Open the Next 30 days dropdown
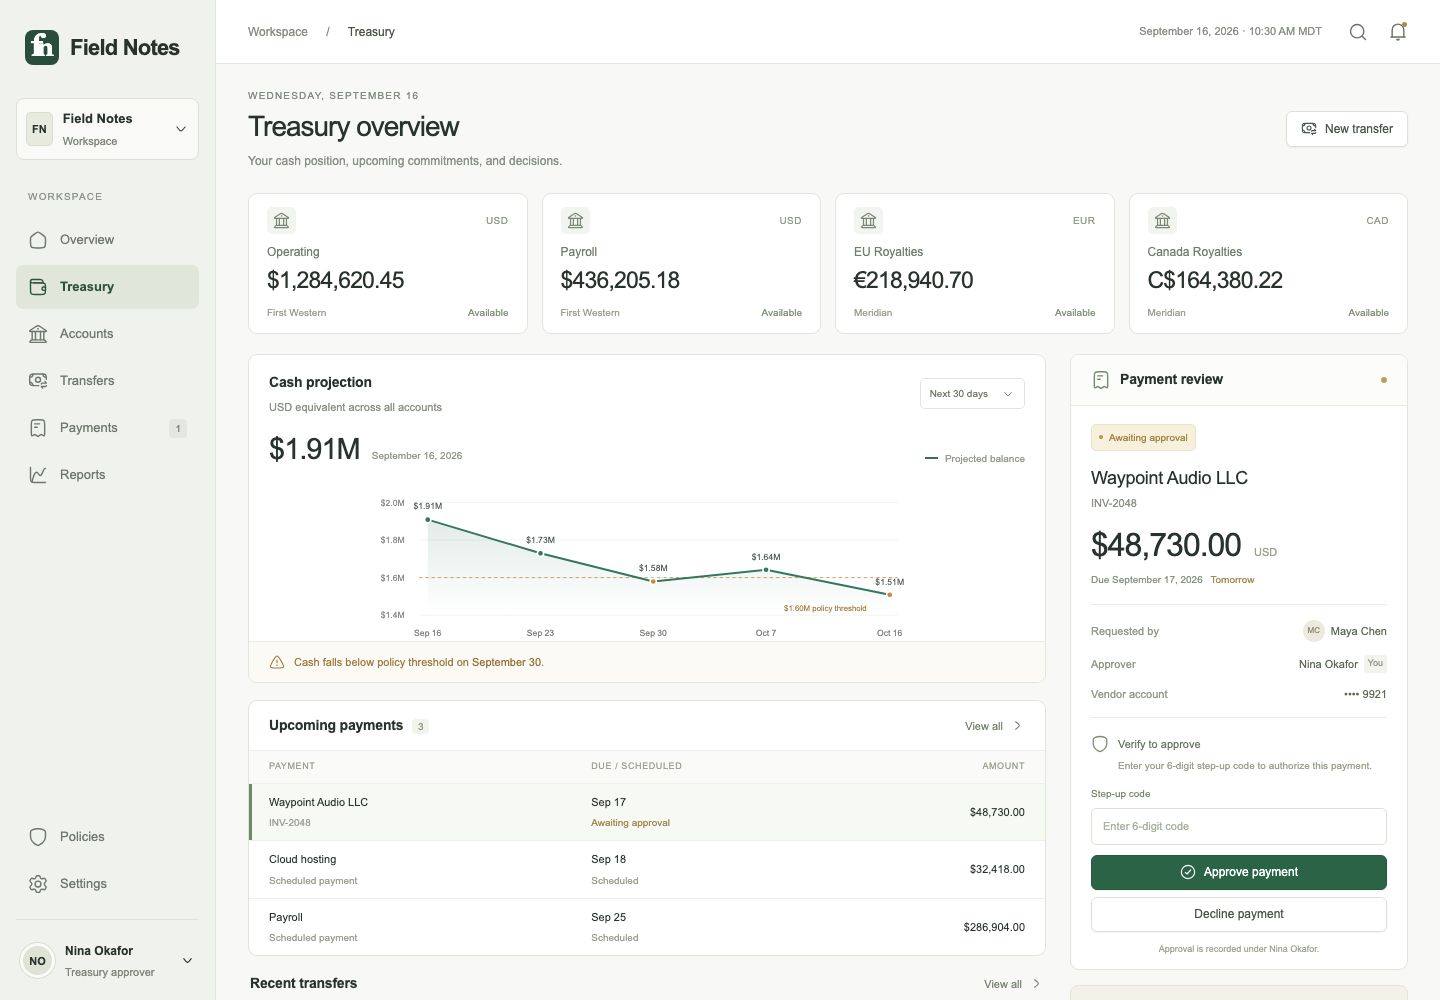1440x1000 pixels. coord(972,394)
